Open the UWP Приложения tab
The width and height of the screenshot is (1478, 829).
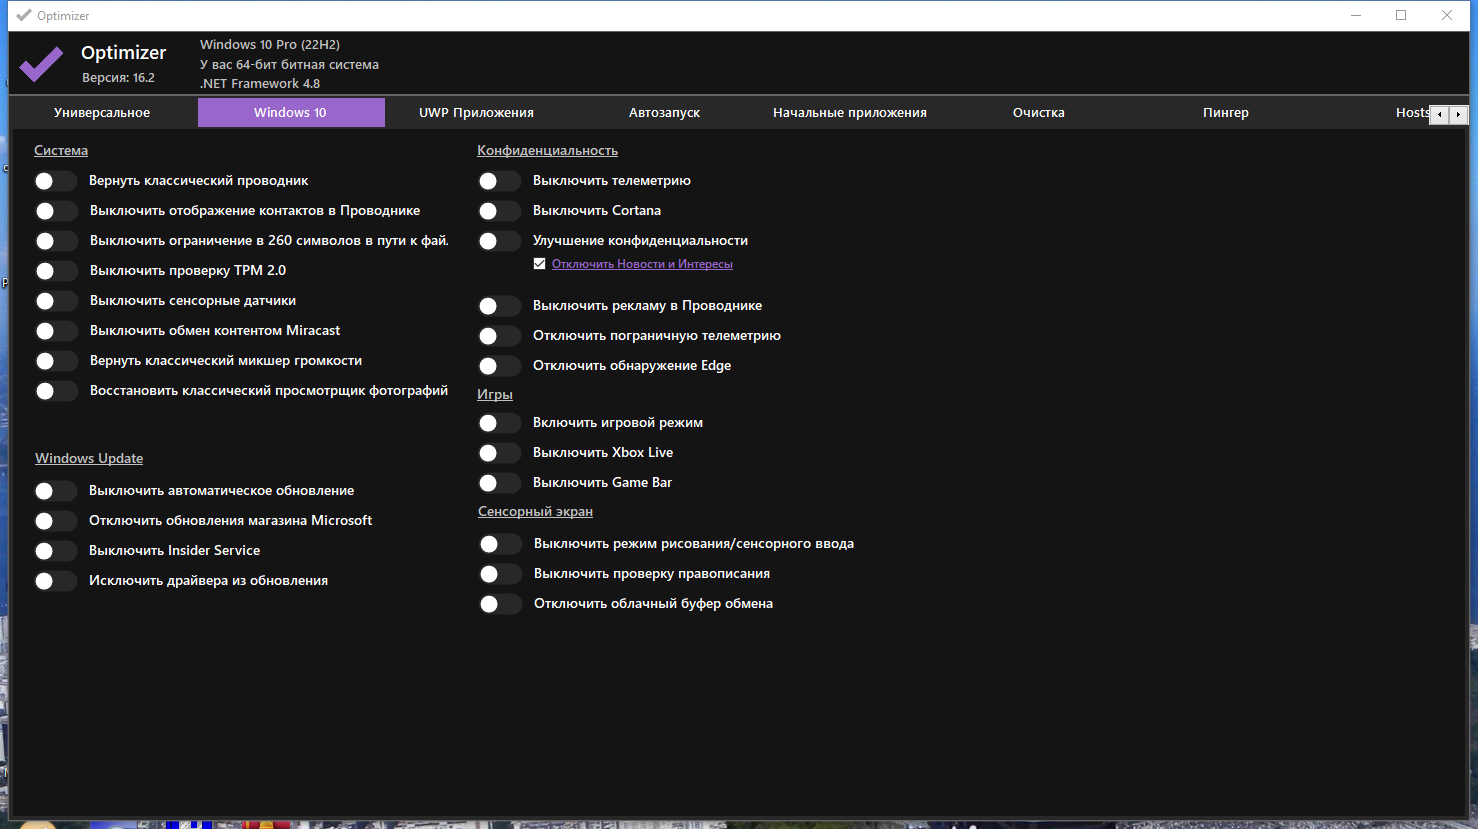476,112
